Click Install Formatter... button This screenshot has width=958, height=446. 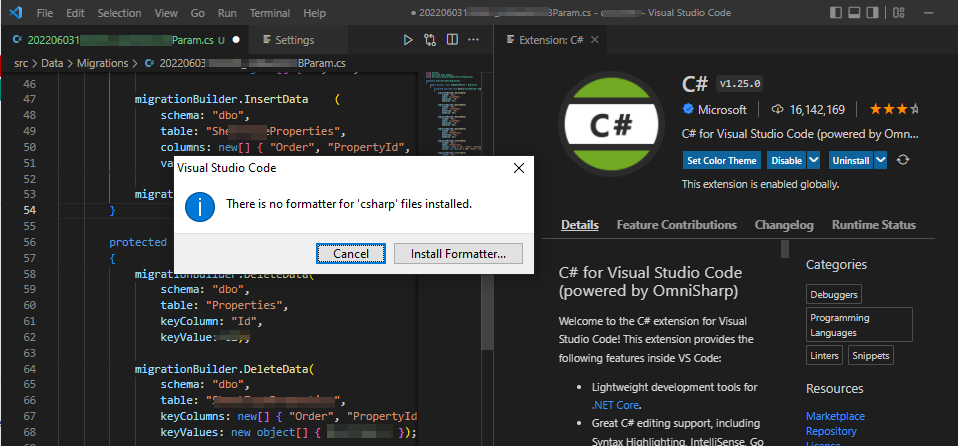pyautogui.click(x=458, y=254)
